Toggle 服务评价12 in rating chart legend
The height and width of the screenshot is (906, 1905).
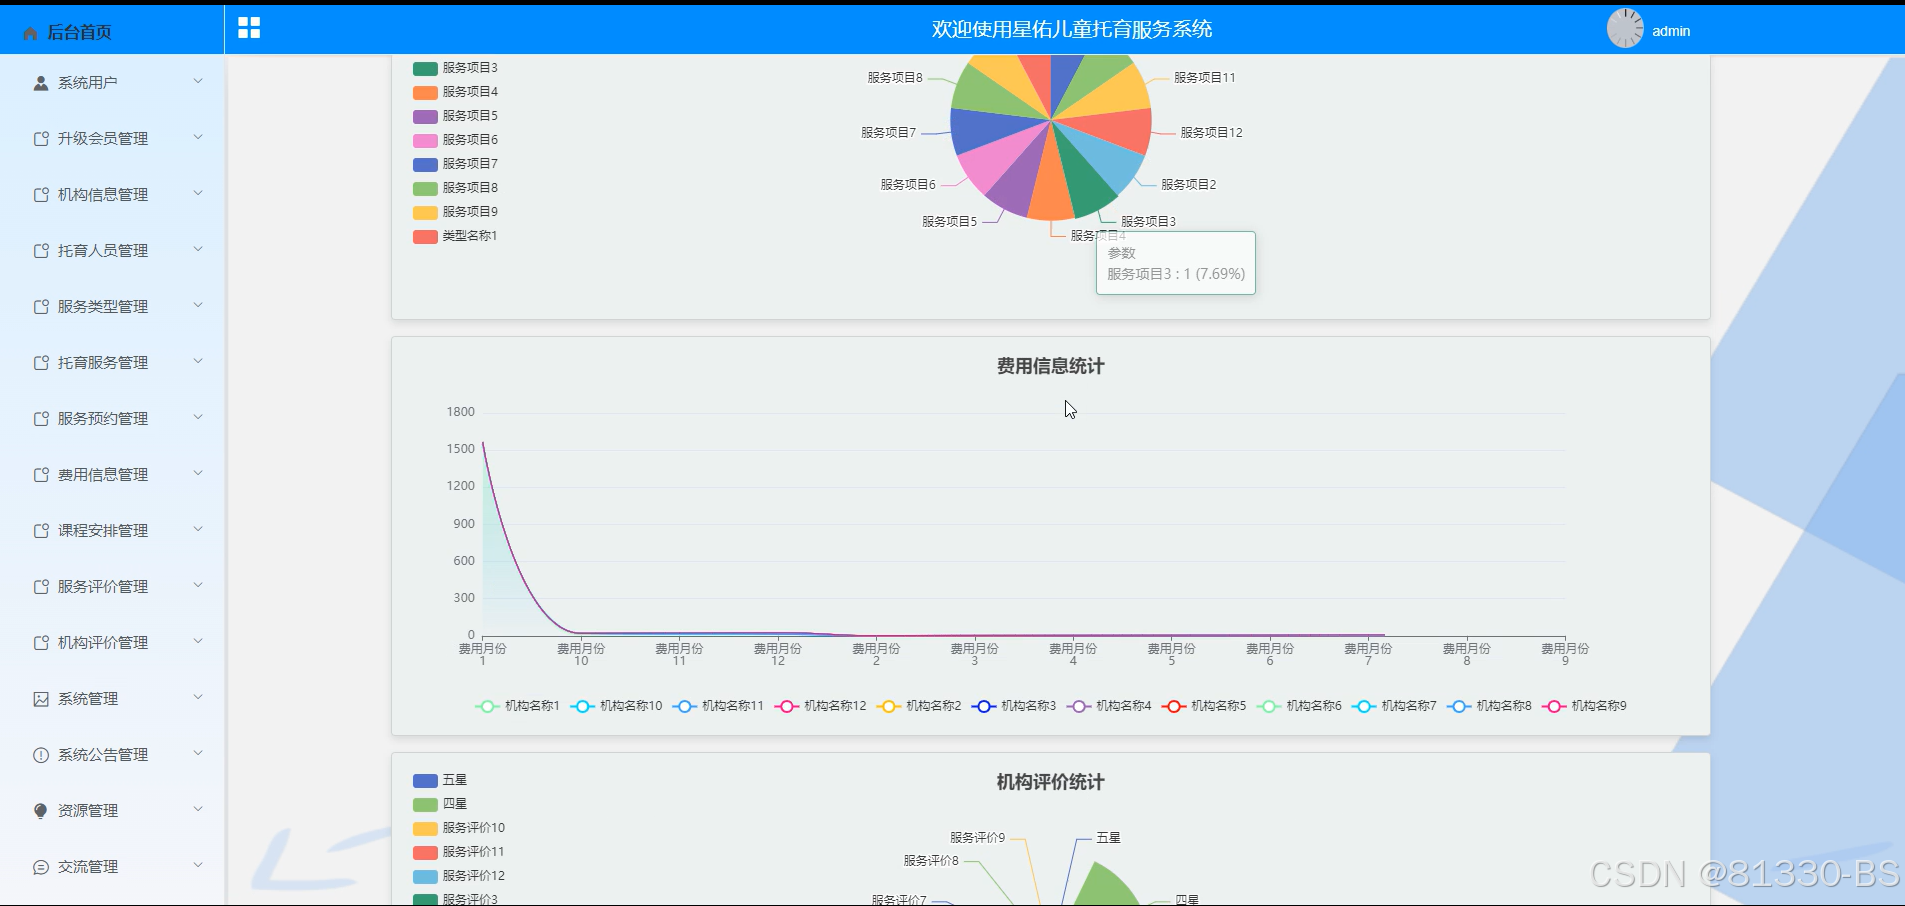tap(459, 876)
